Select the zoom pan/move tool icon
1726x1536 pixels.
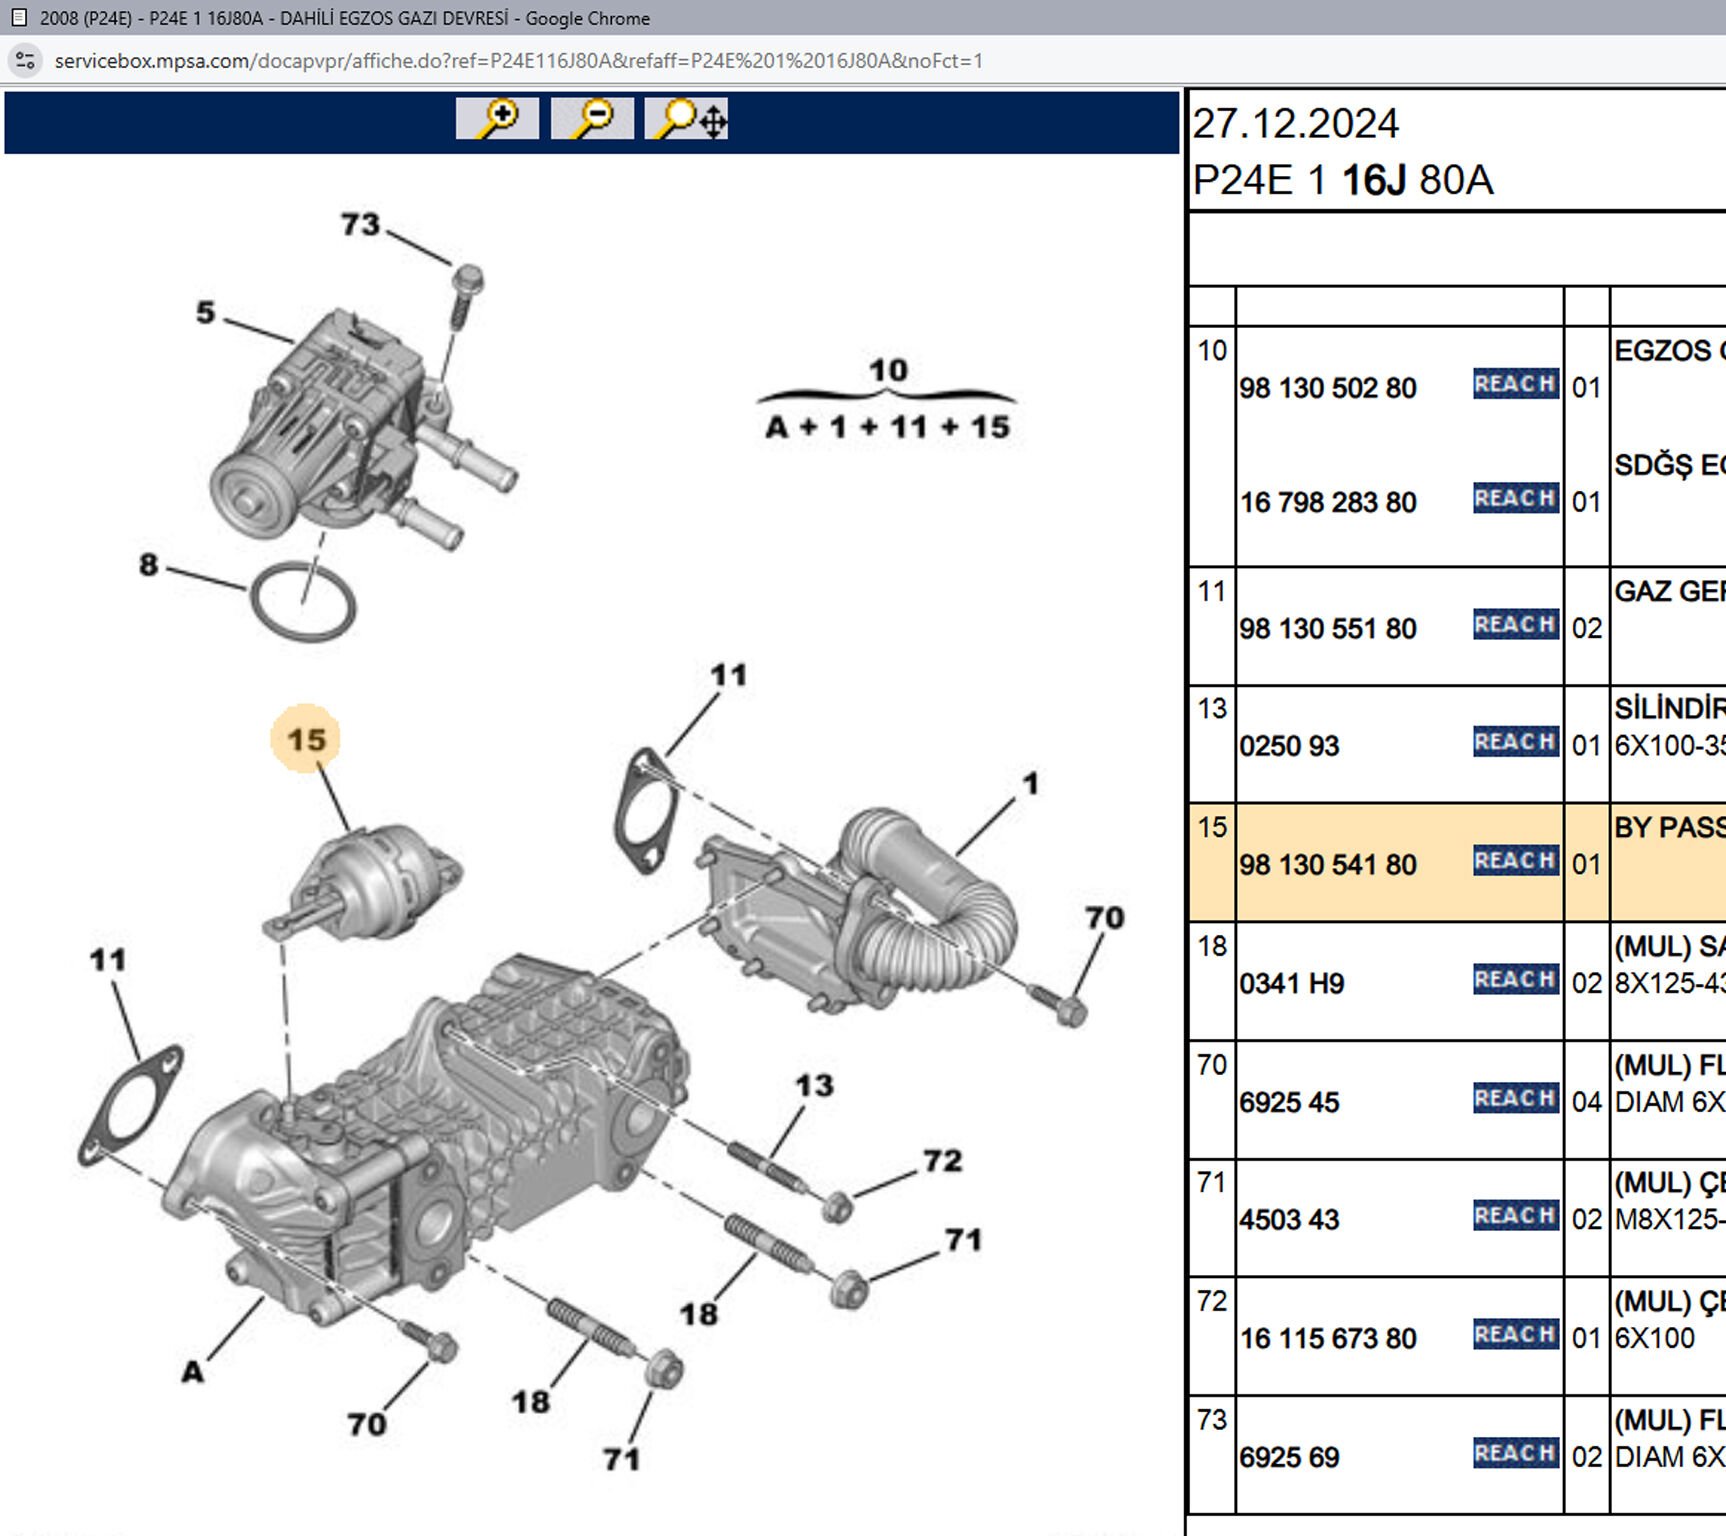click(687, 119)
